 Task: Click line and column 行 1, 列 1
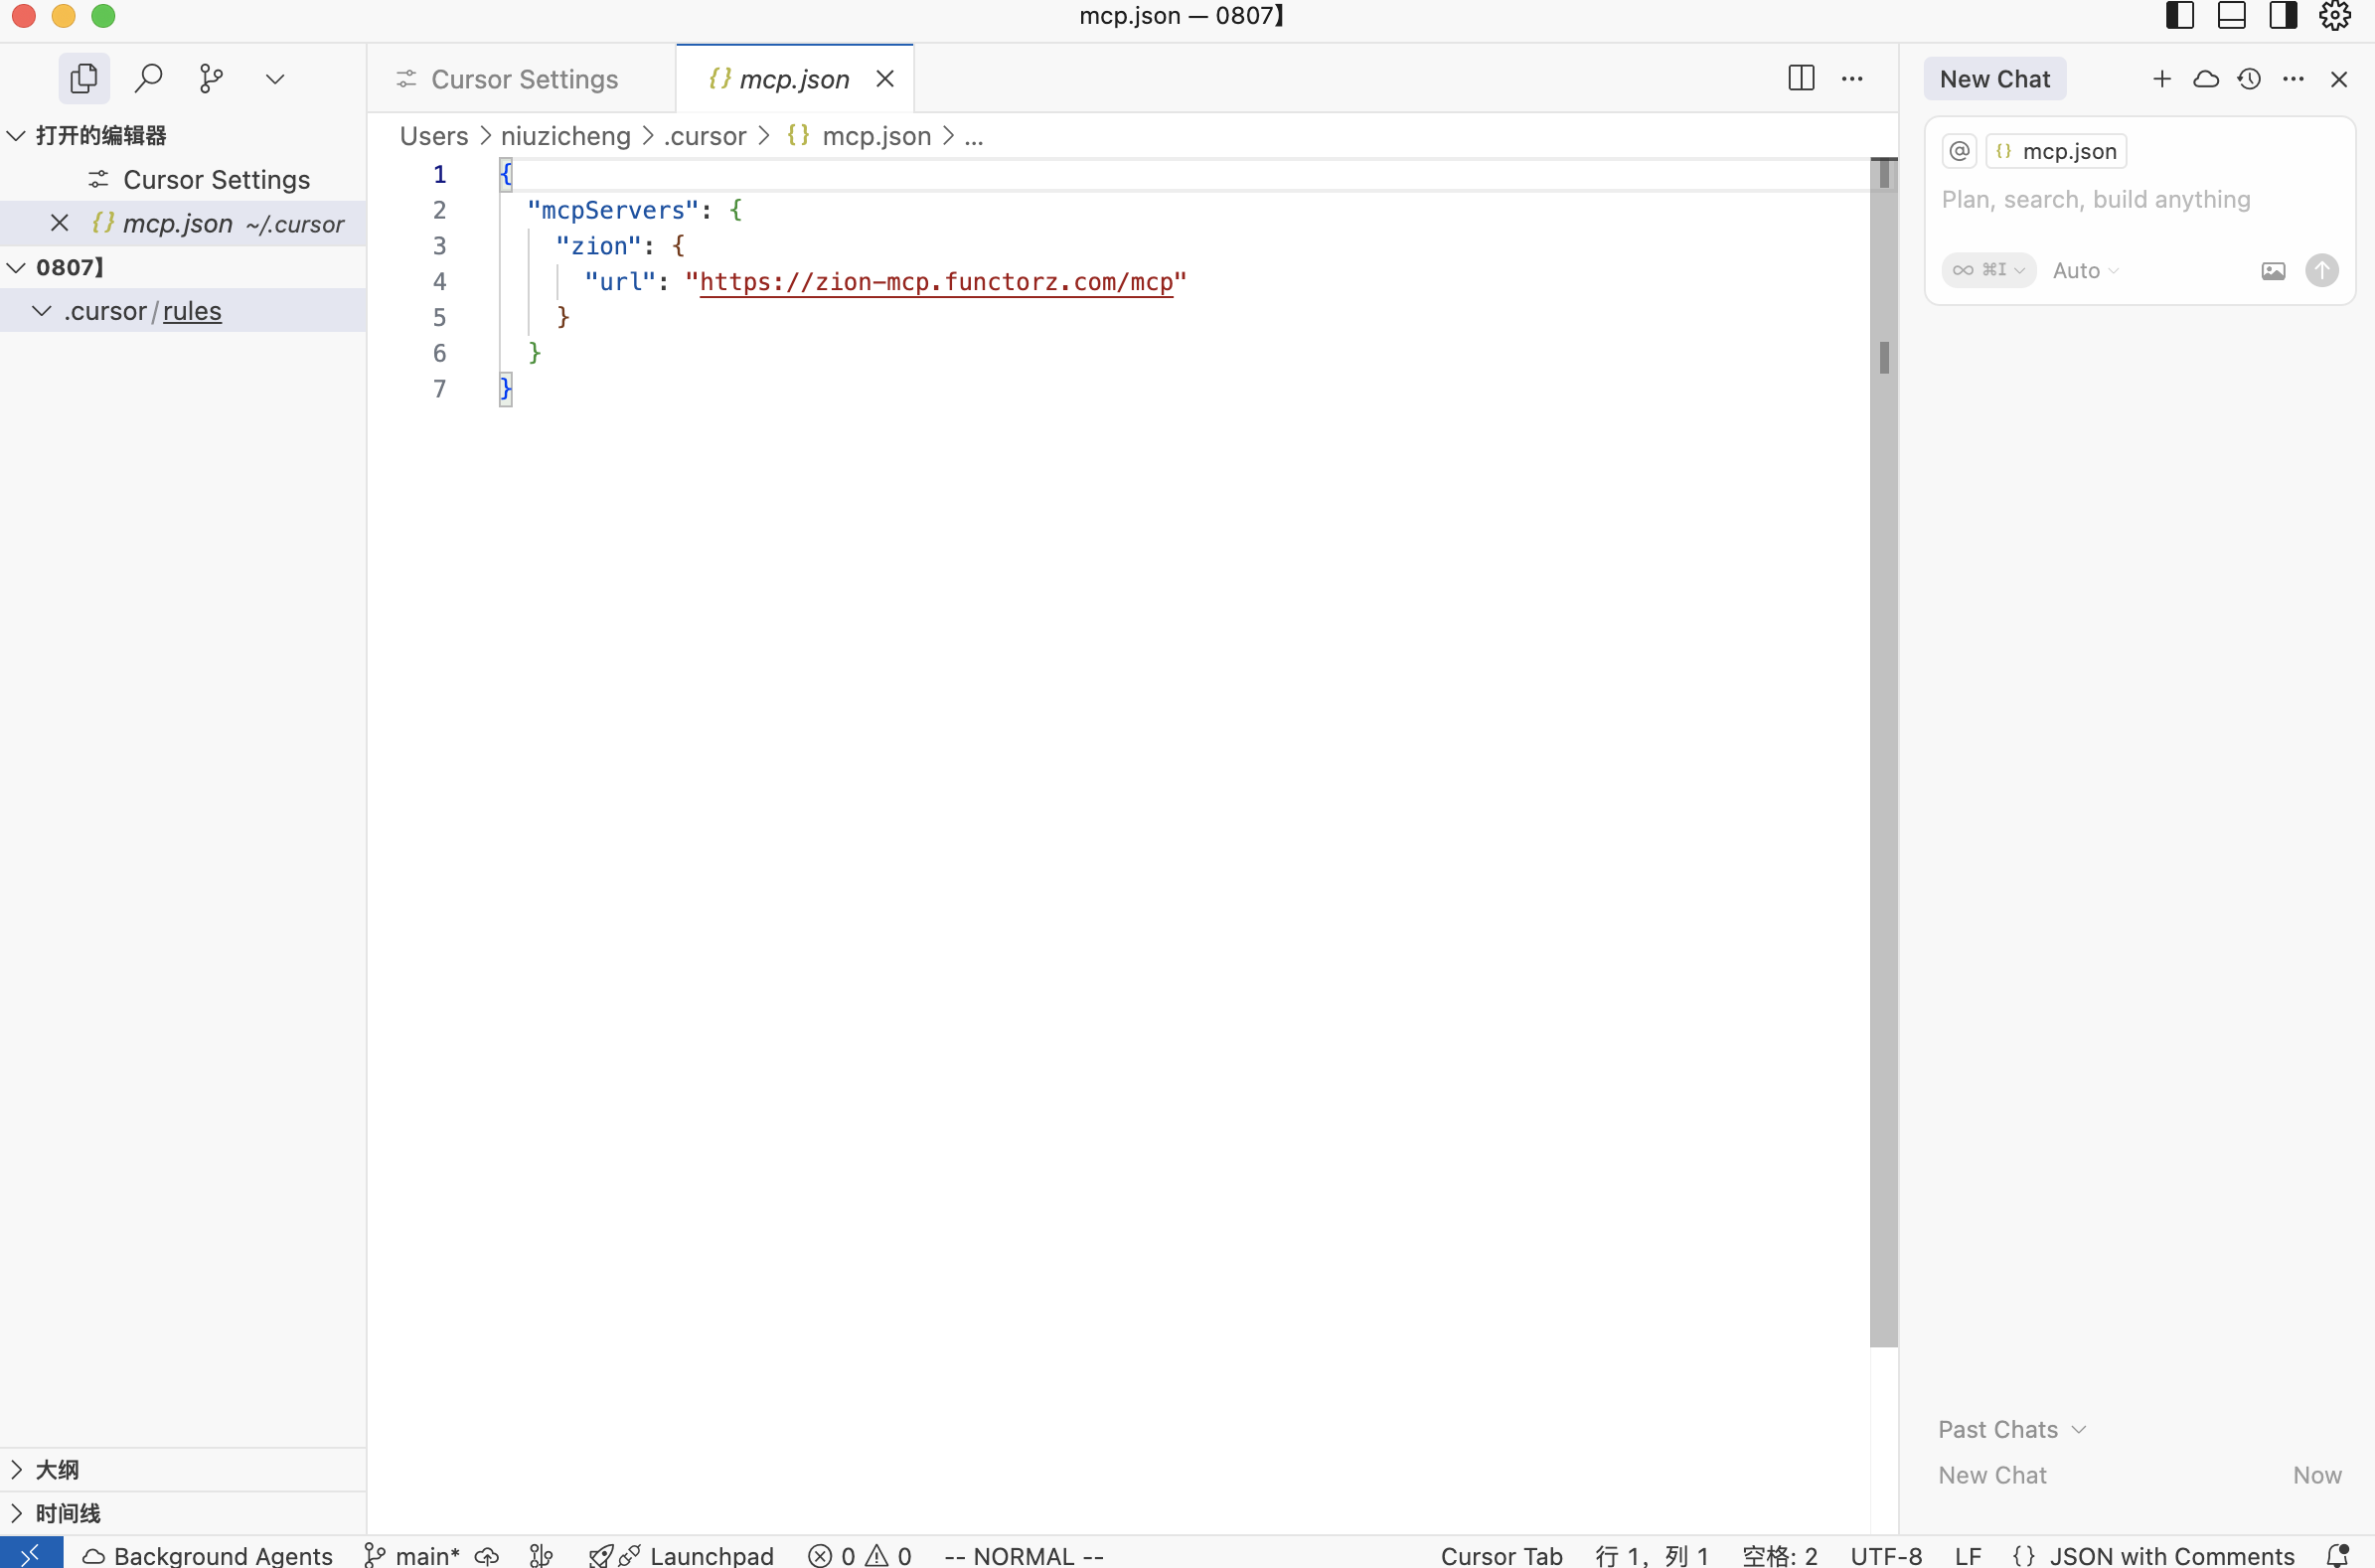click(x=1652, y=1555)
